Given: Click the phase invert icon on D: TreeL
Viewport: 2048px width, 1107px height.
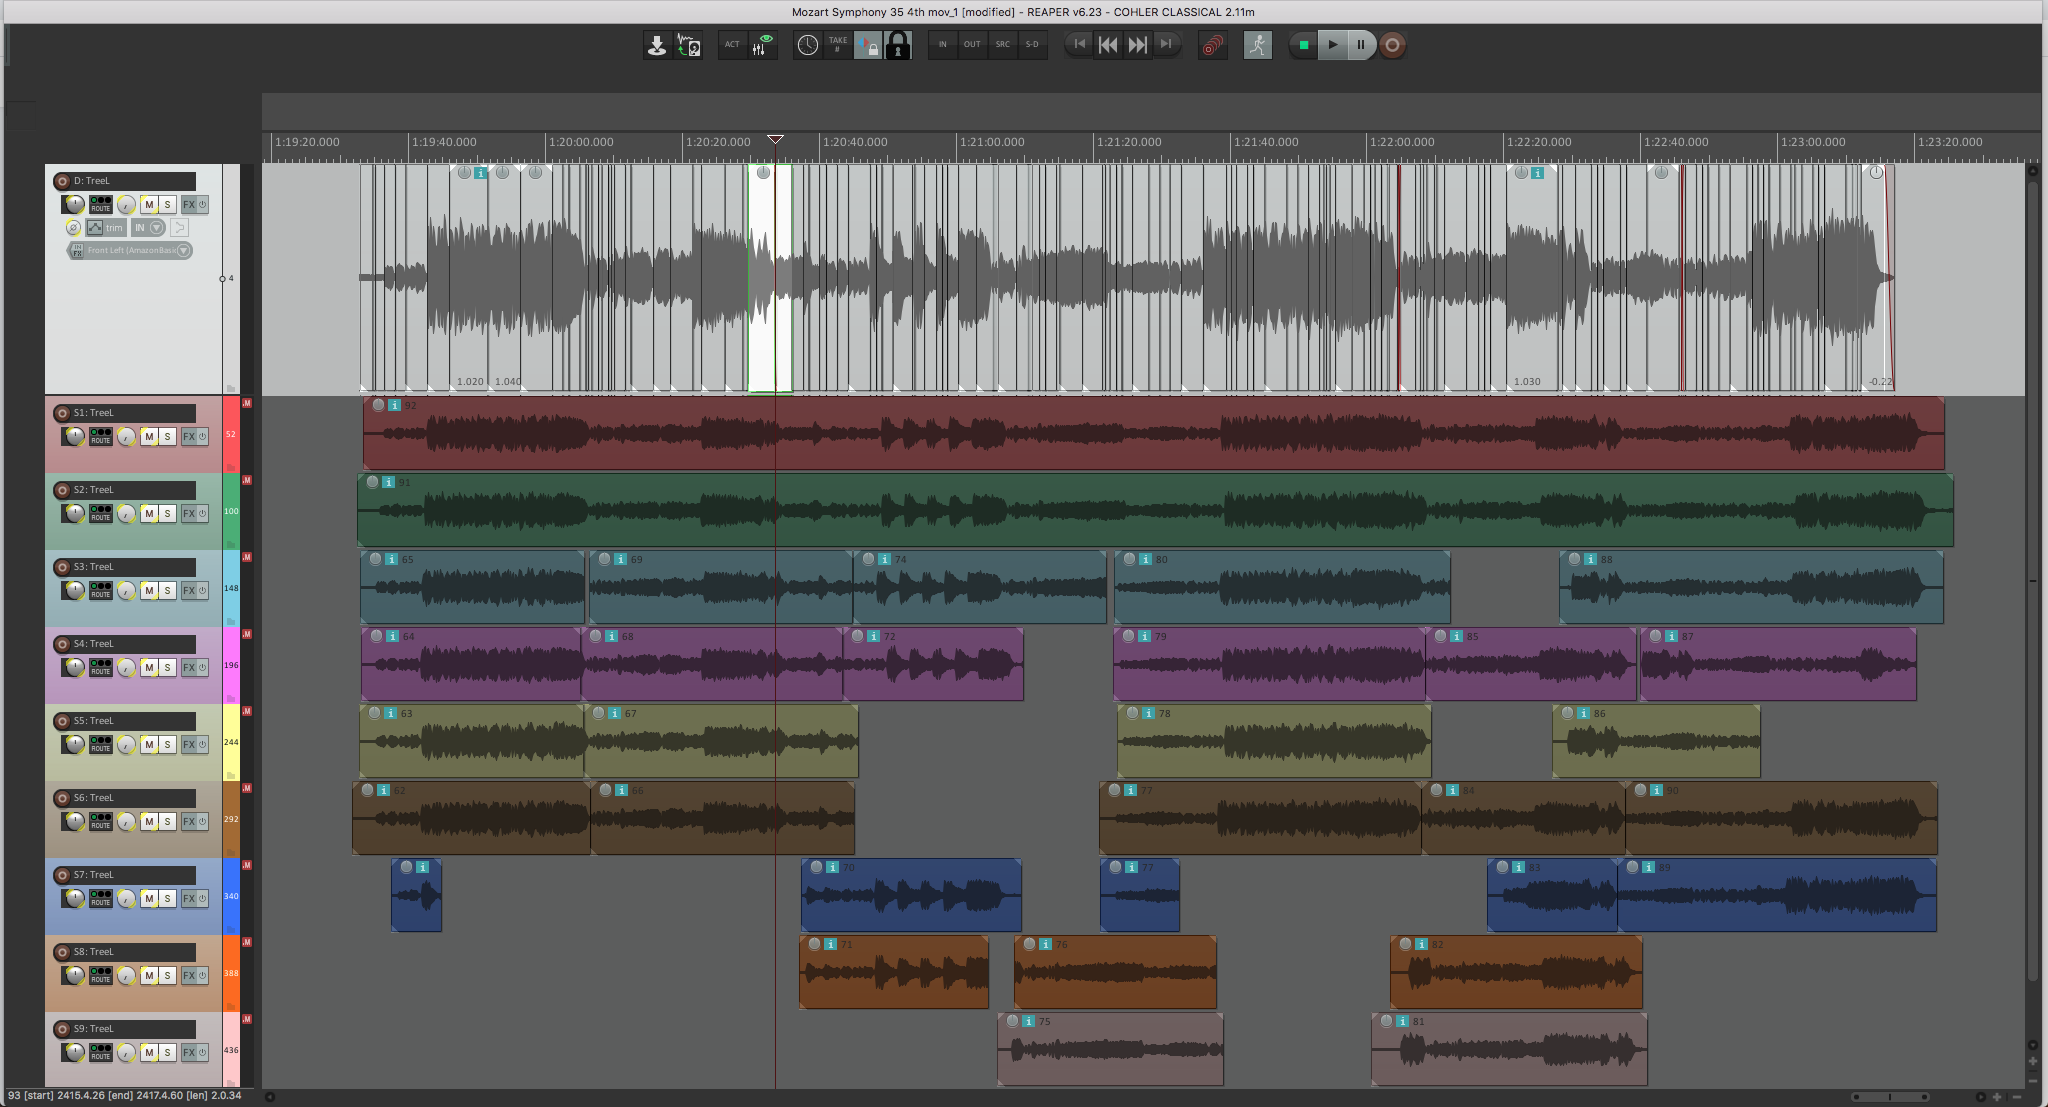Looking at the screenshot, I should click(x=74, y=228).
